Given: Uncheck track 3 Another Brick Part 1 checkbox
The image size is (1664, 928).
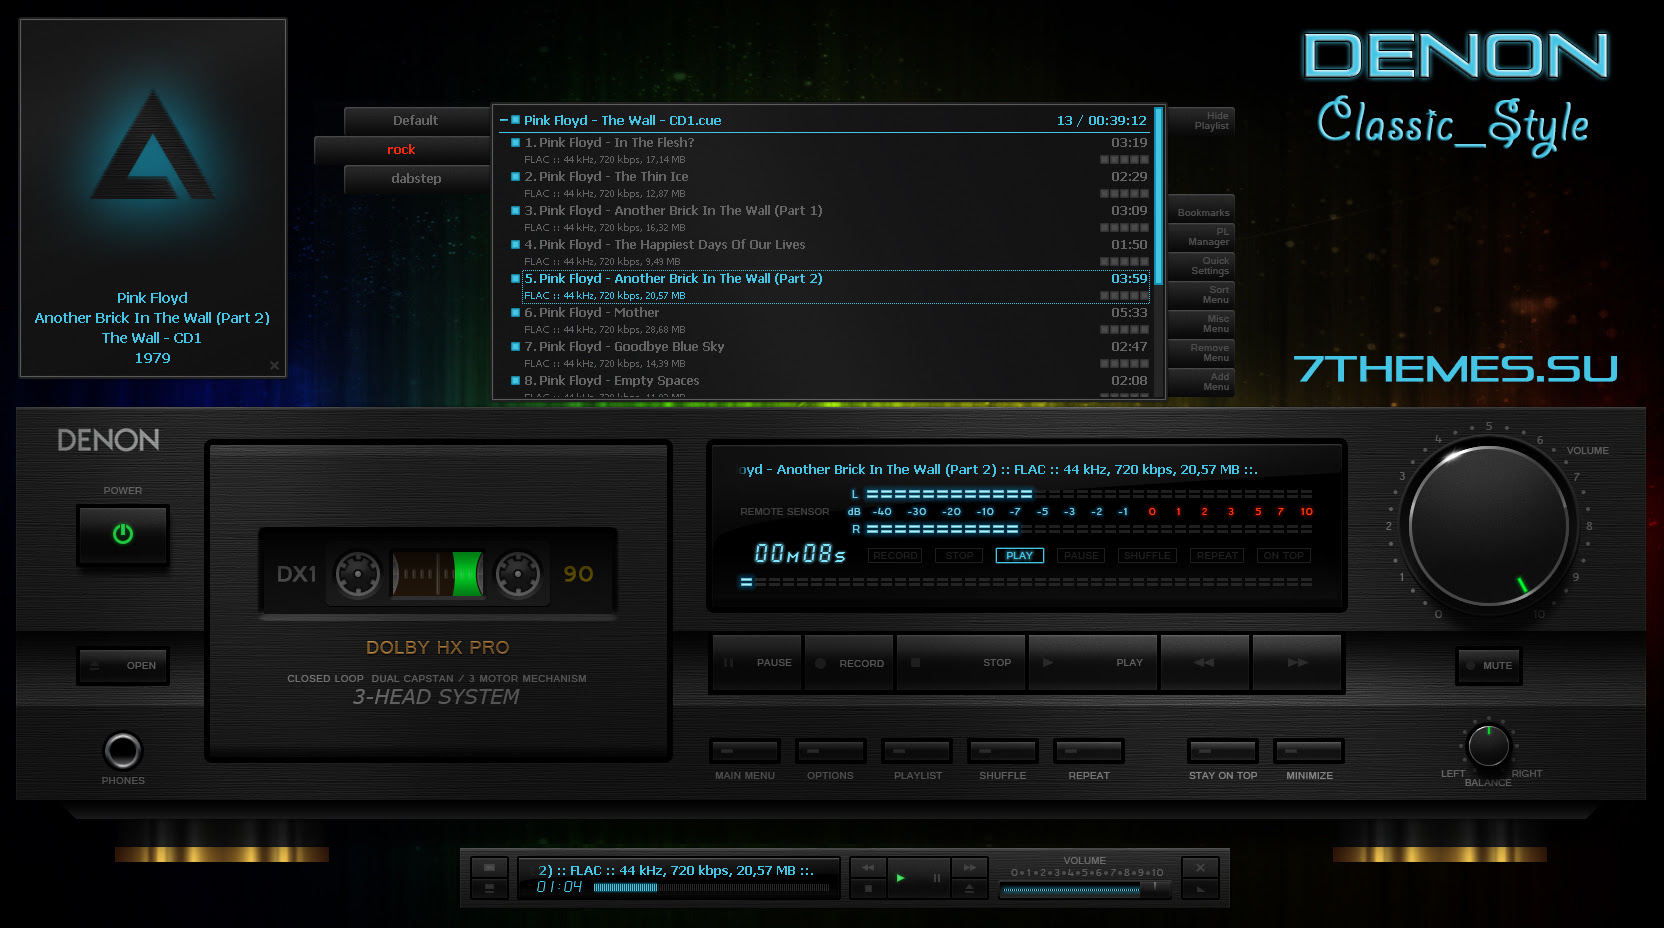Looking at the screenshot, I should pyautogui.click(x=516, y=211).
